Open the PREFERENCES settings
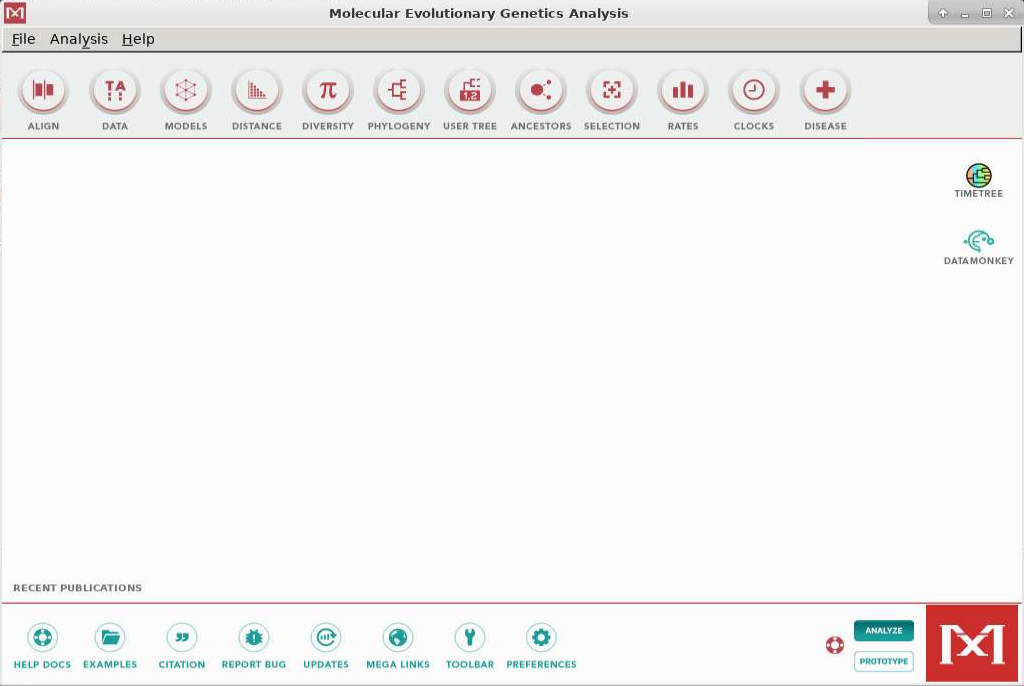1024x686 pixels. [540, 635]
